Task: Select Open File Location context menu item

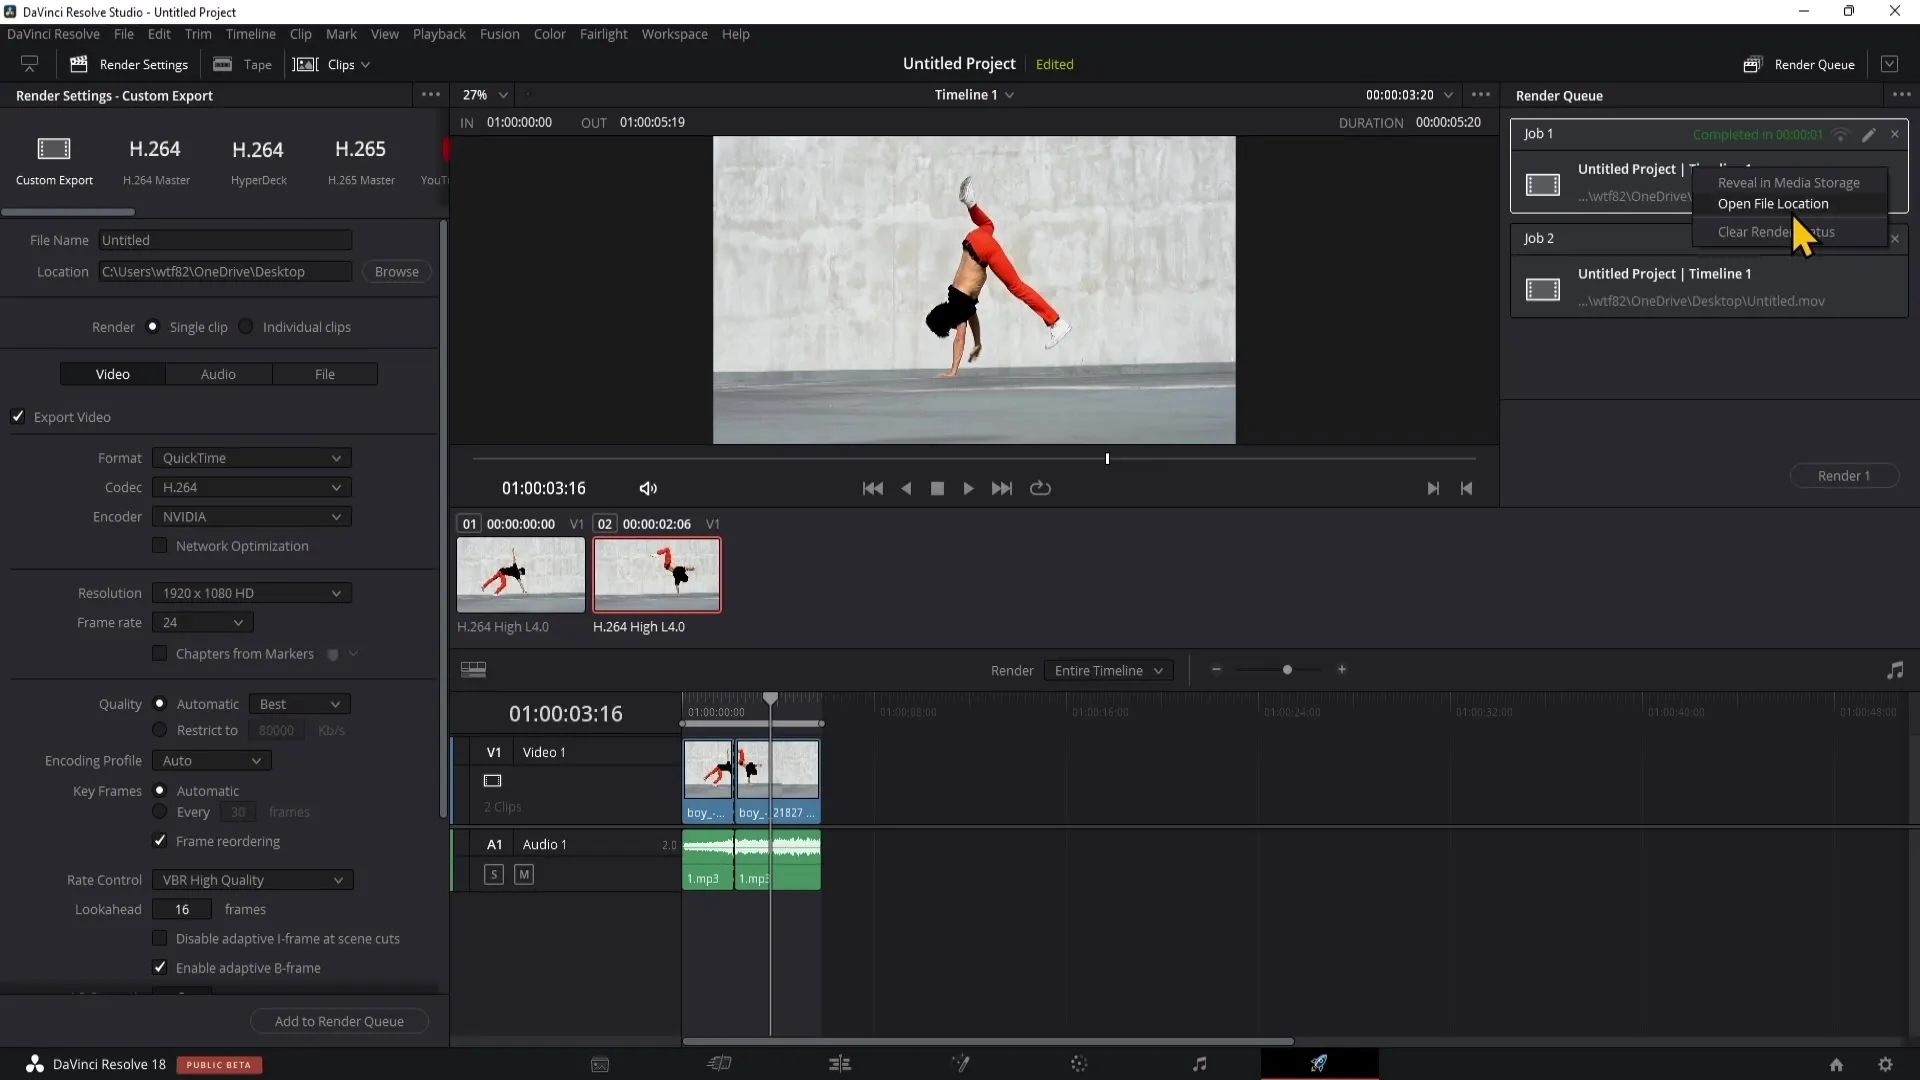Action: (x=1774, y=202)
